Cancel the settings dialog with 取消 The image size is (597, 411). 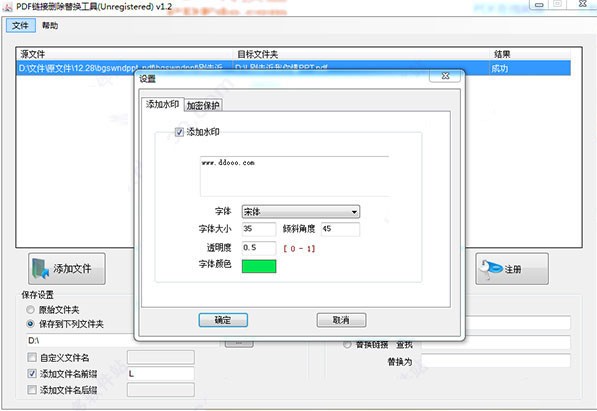tap(342, 320)
